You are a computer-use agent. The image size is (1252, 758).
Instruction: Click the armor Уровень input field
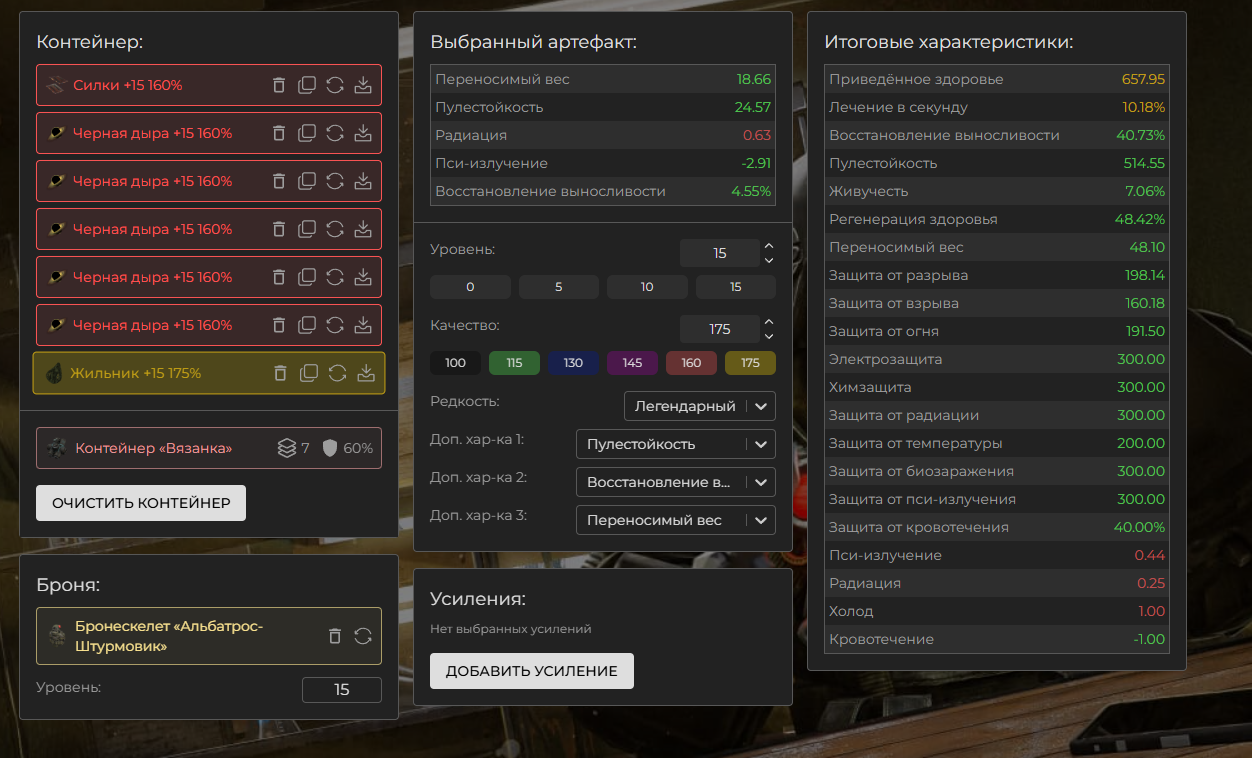pyautogui.click(x=341, y=690)
